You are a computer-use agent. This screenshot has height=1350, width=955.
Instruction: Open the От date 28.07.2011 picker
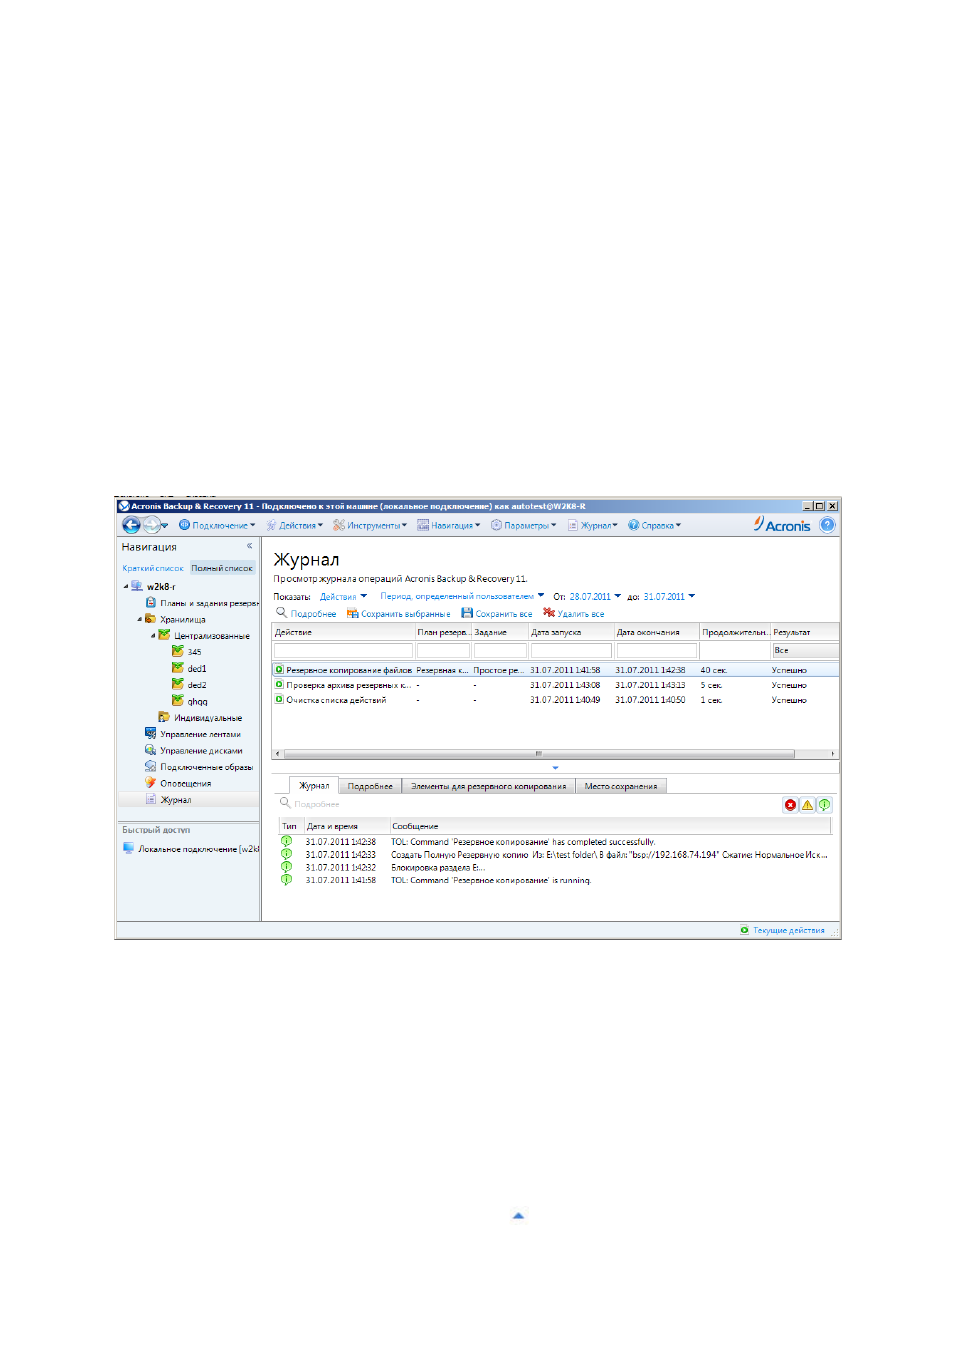(595, 597)
